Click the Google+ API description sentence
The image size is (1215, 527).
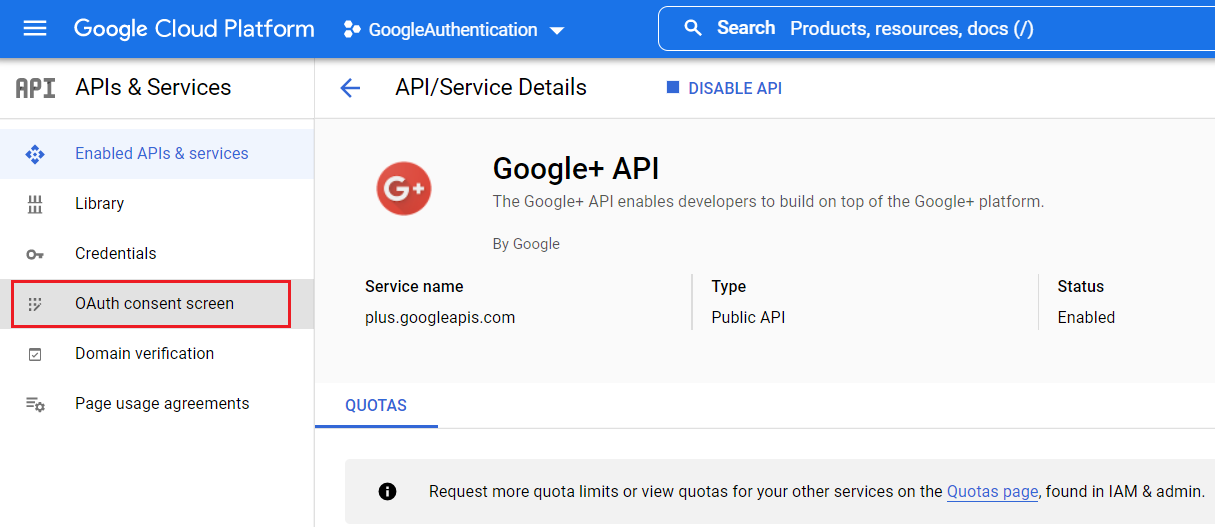coord(768,201)
